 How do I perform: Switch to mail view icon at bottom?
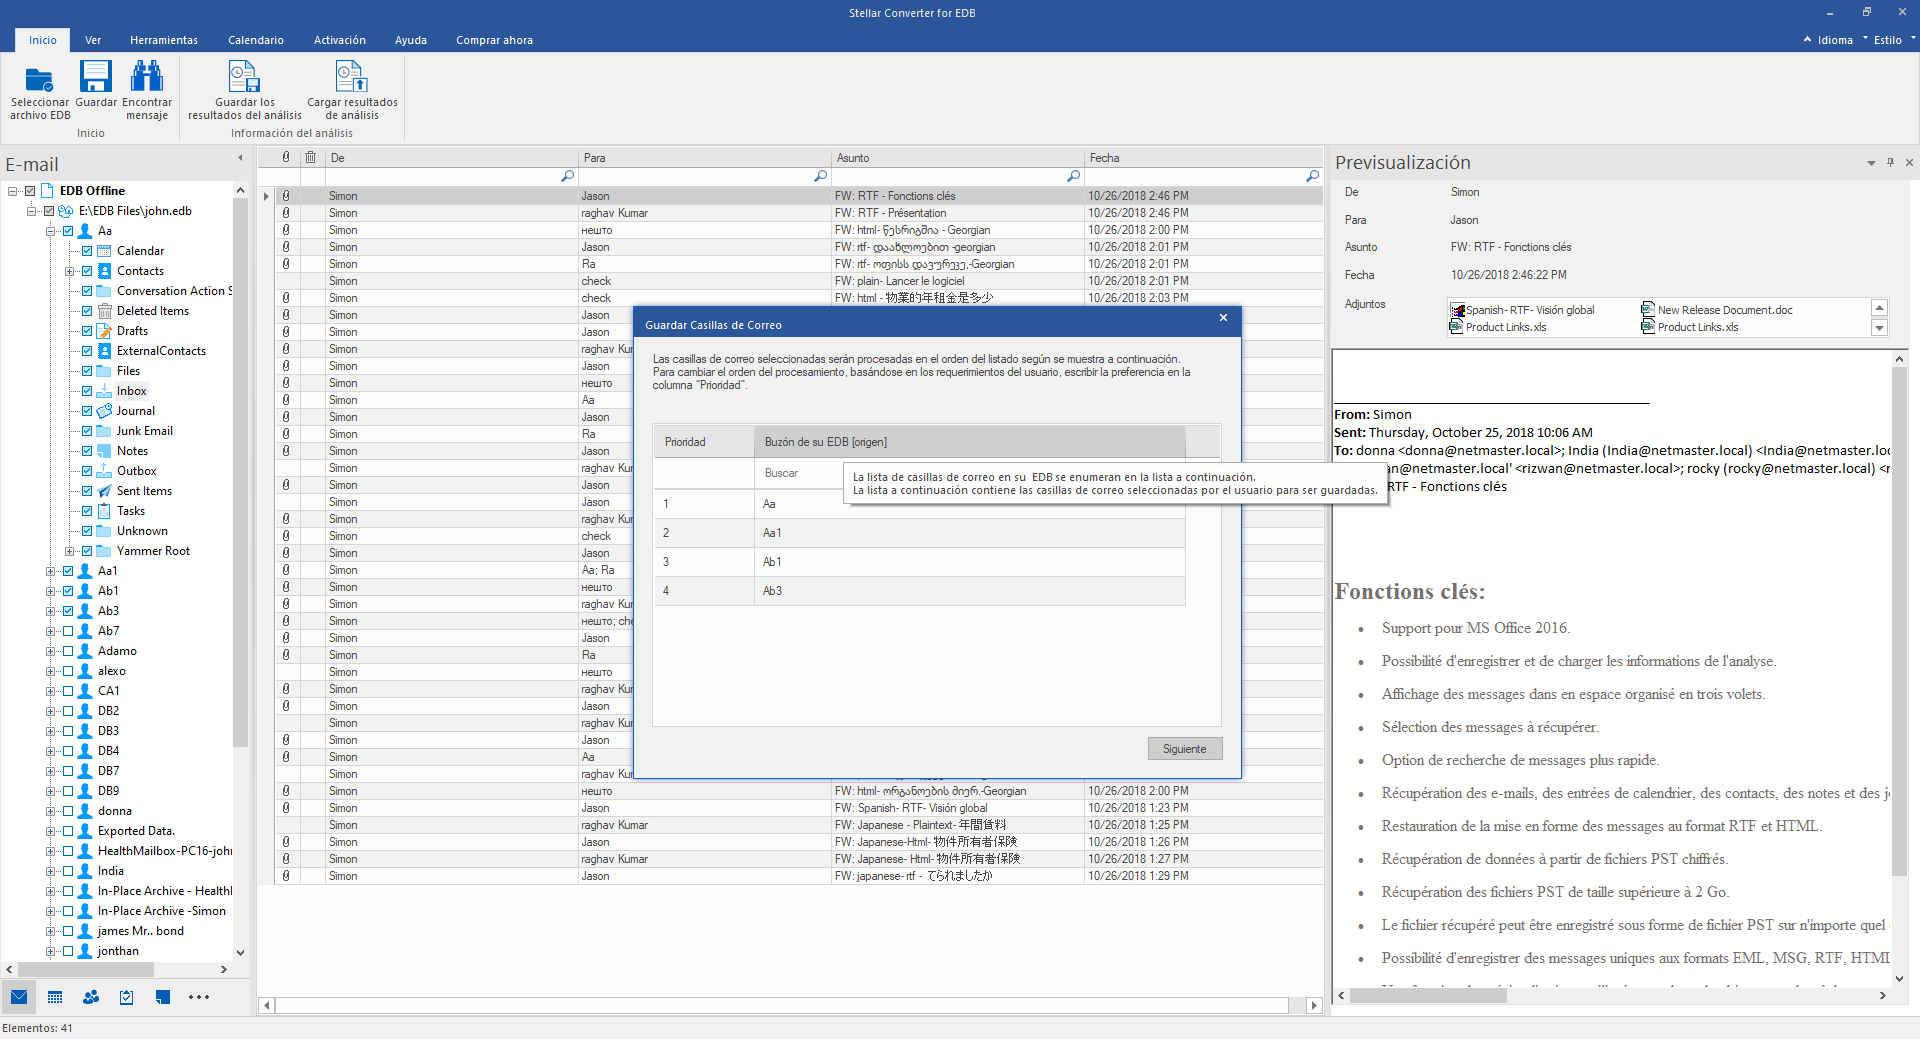[19, 997]
